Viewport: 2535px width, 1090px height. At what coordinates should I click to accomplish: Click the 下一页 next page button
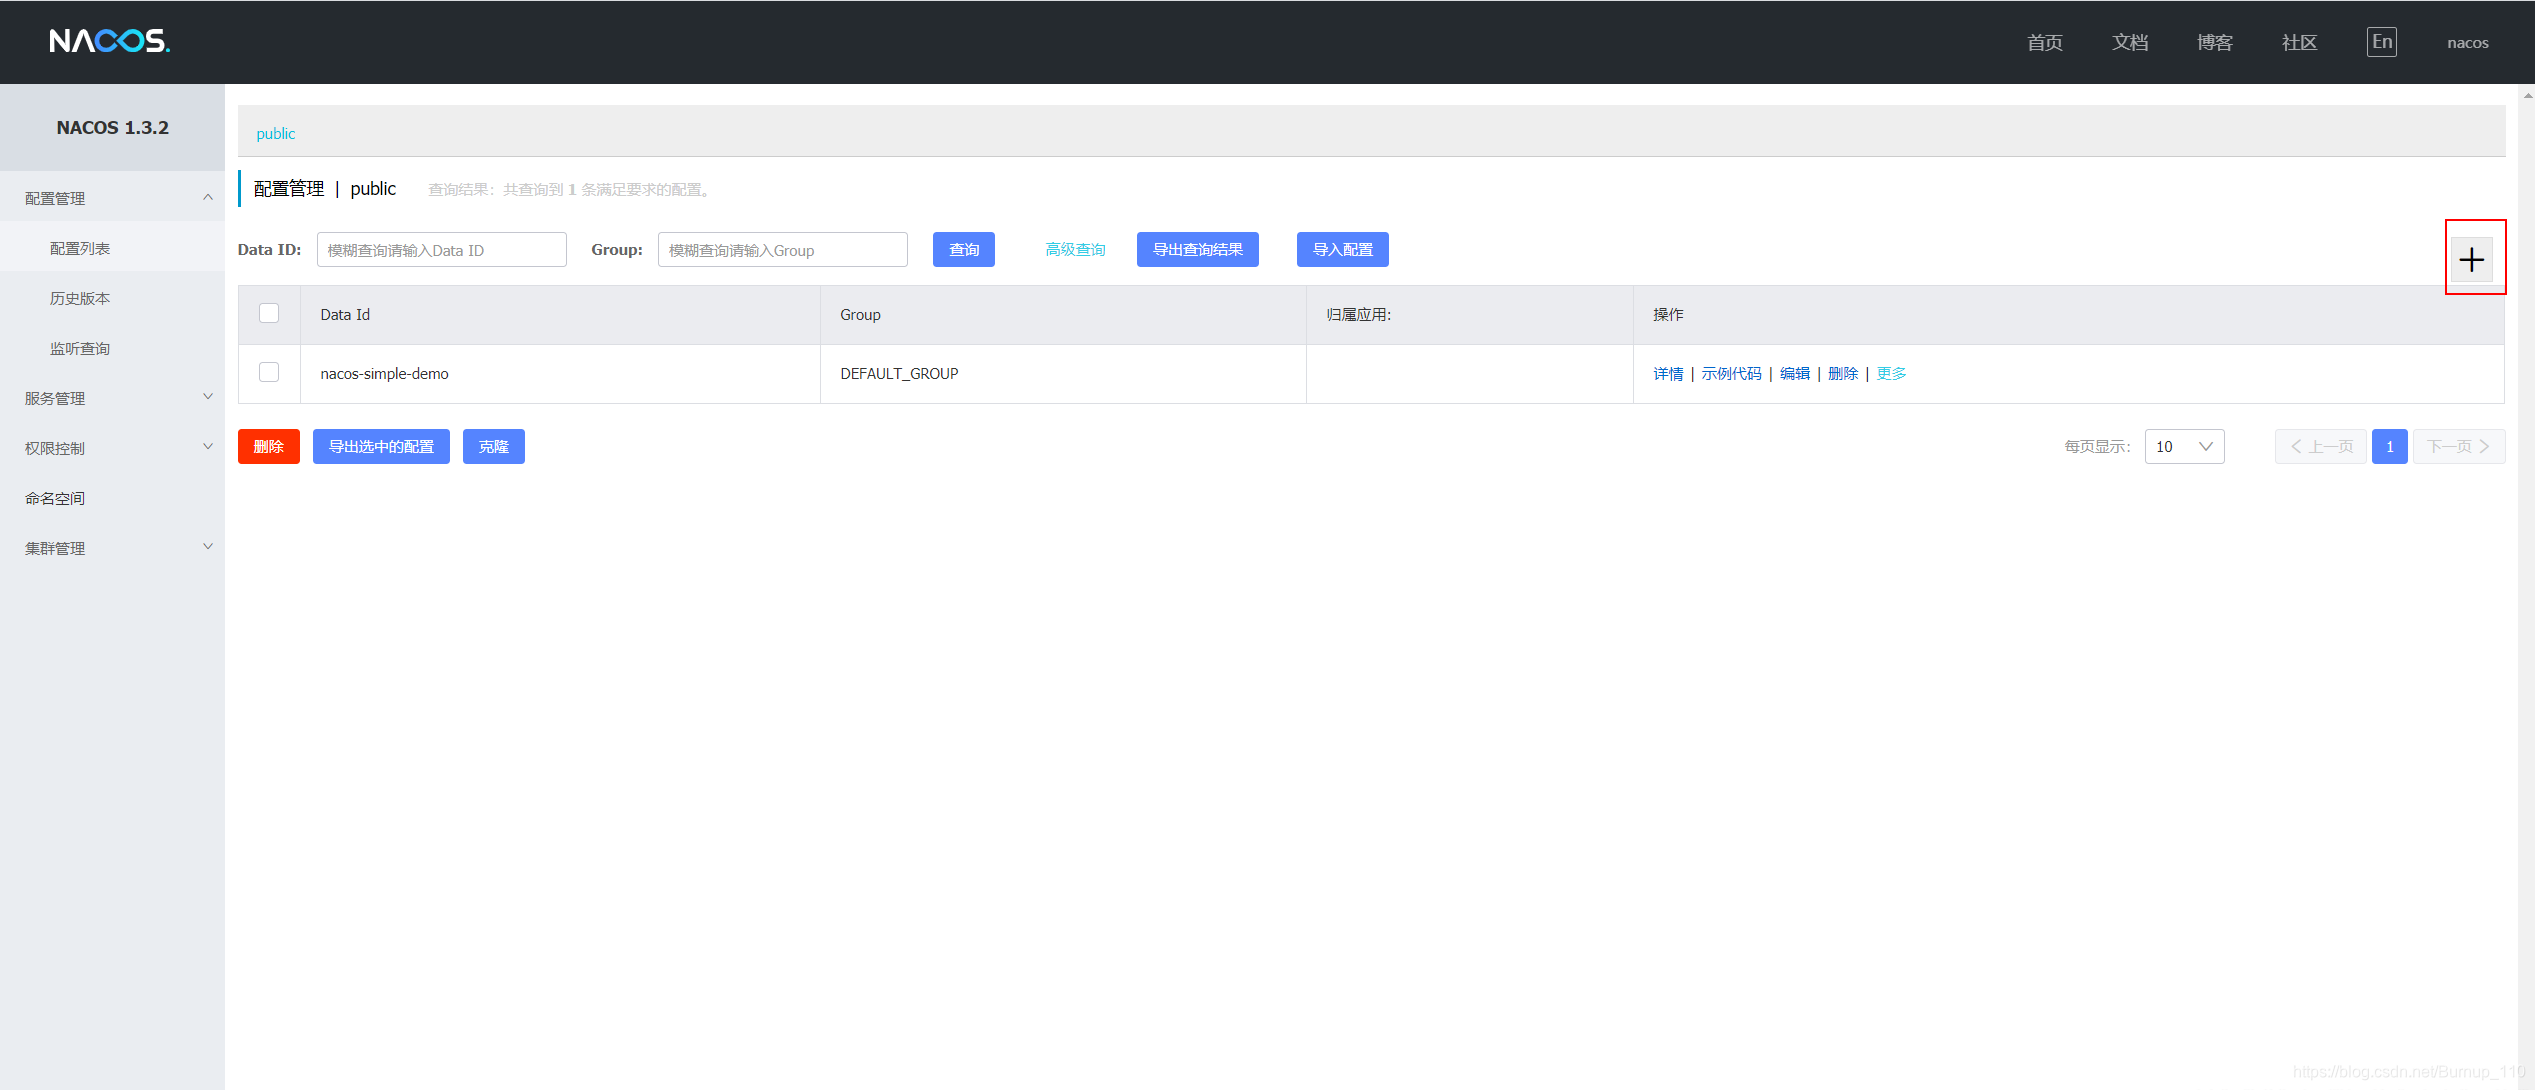coord(2459,446)
